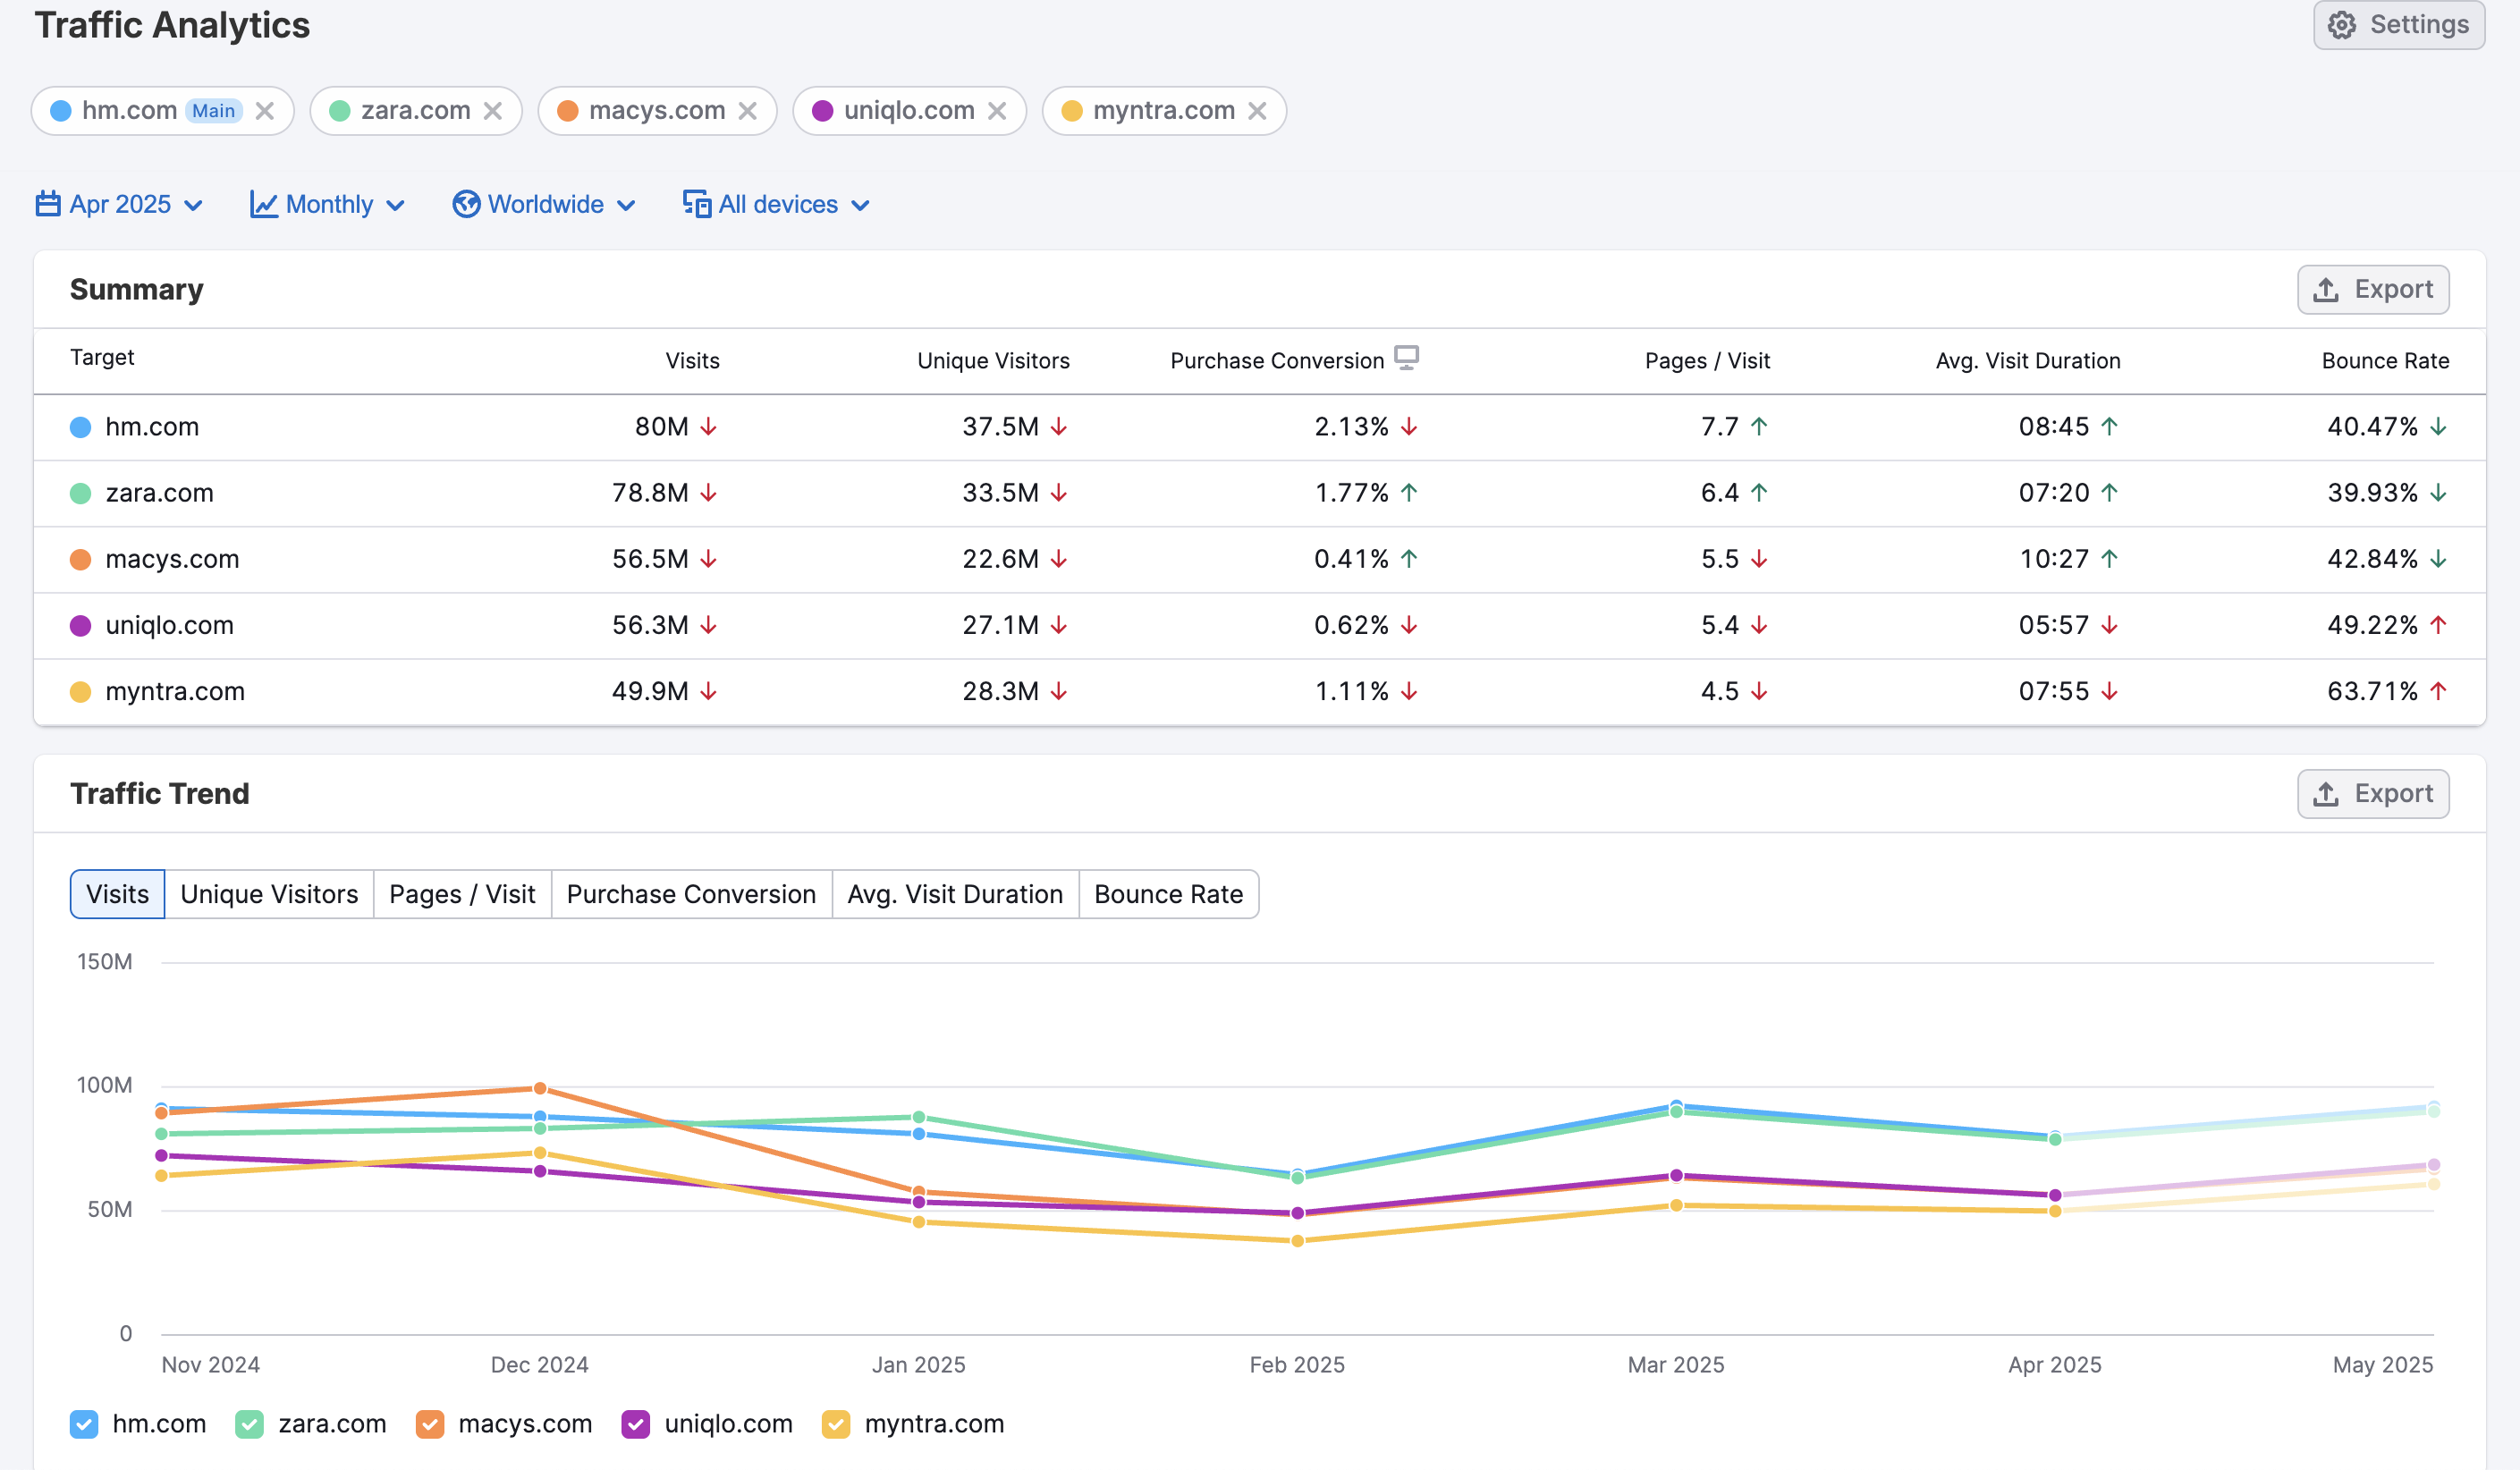Click the globe icon next to Worldwide
This screenshot has width=2520, height=1470.
[x=466, y=204]
